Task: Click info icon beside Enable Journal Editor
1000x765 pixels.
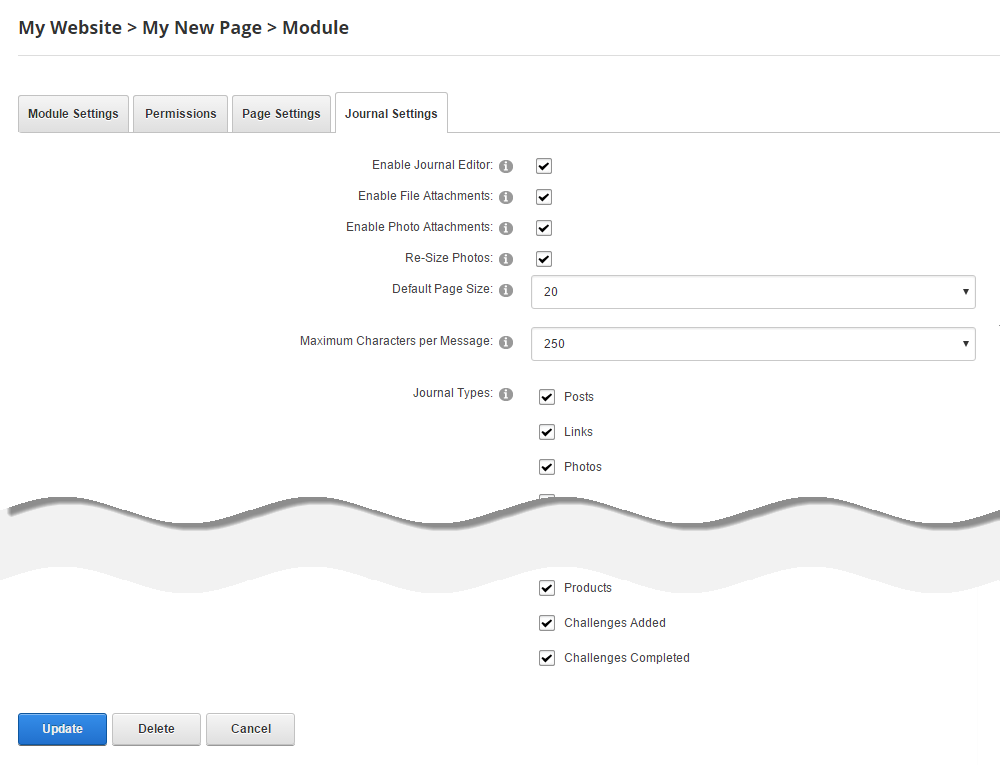Action: click(x=506, y=166)
